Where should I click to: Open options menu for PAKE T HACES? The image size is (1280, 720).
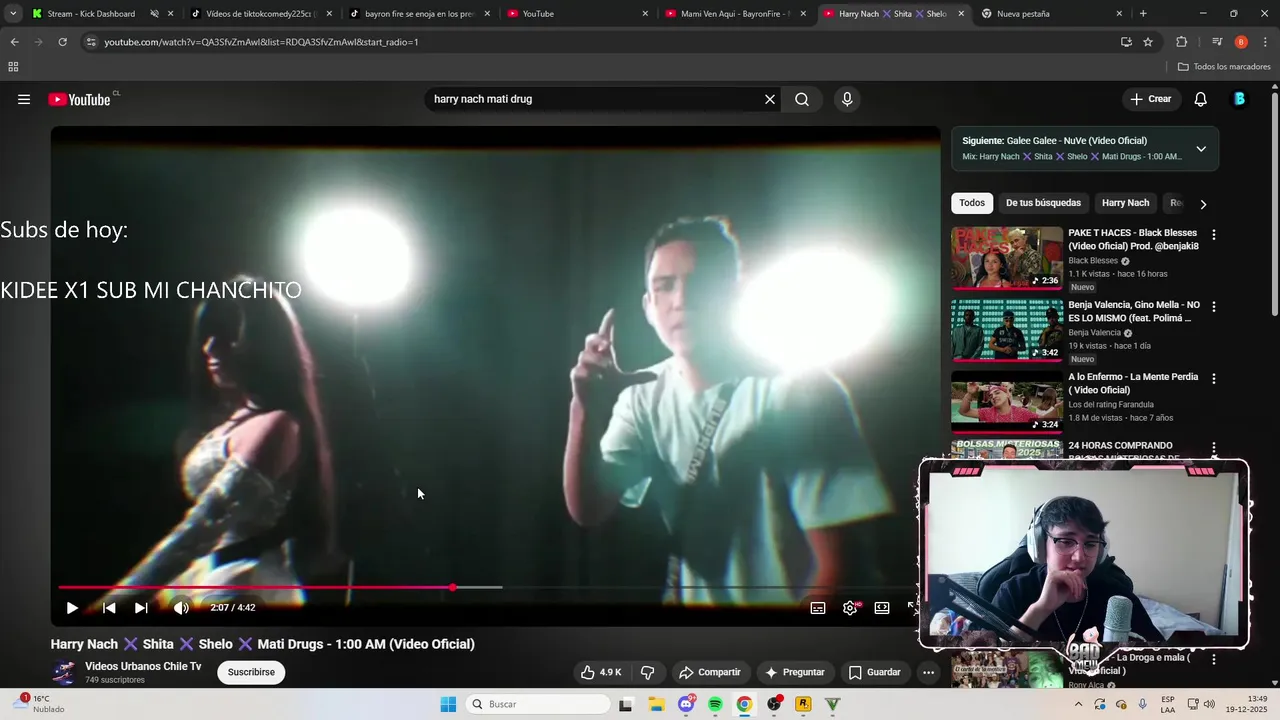point(1214,235)
